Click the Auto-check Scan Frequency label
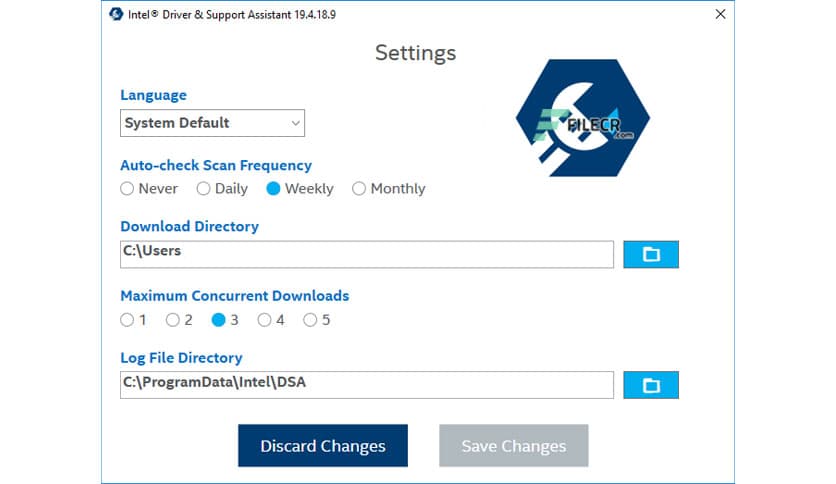Image resolution: width=836 pixels, height=484 pixels. pyautogui.click(x=216, y=165)
